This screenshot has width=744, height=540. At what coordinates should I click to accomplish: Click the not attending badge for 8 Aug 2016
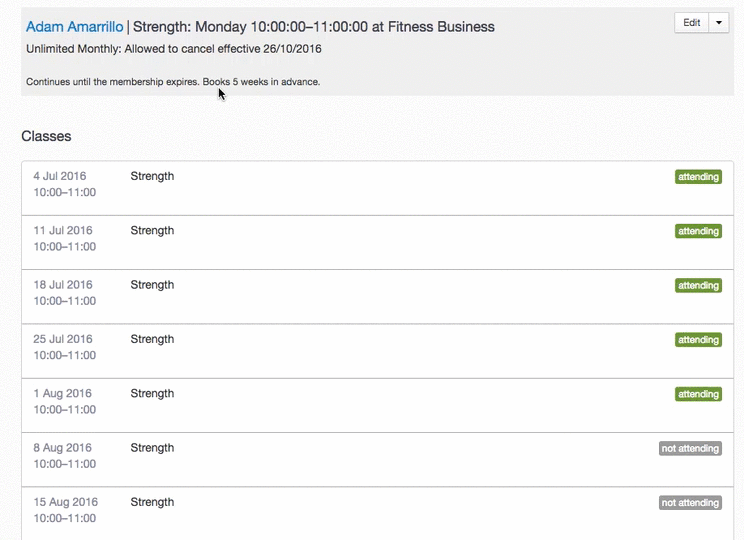pos(690,449)
